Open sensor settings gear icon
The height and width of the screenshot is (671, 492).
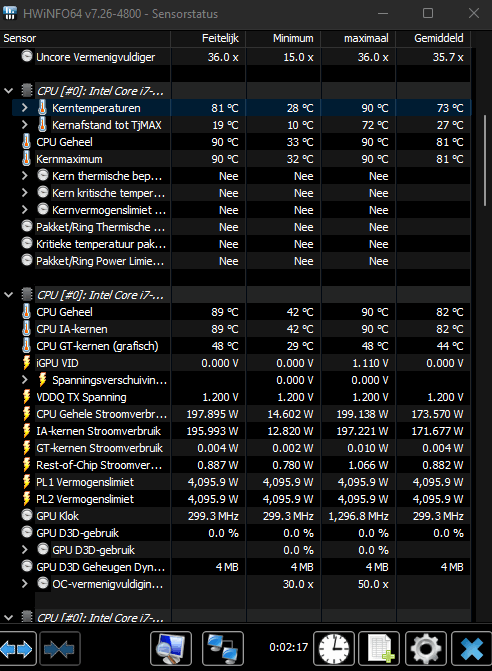pos(425,649)
